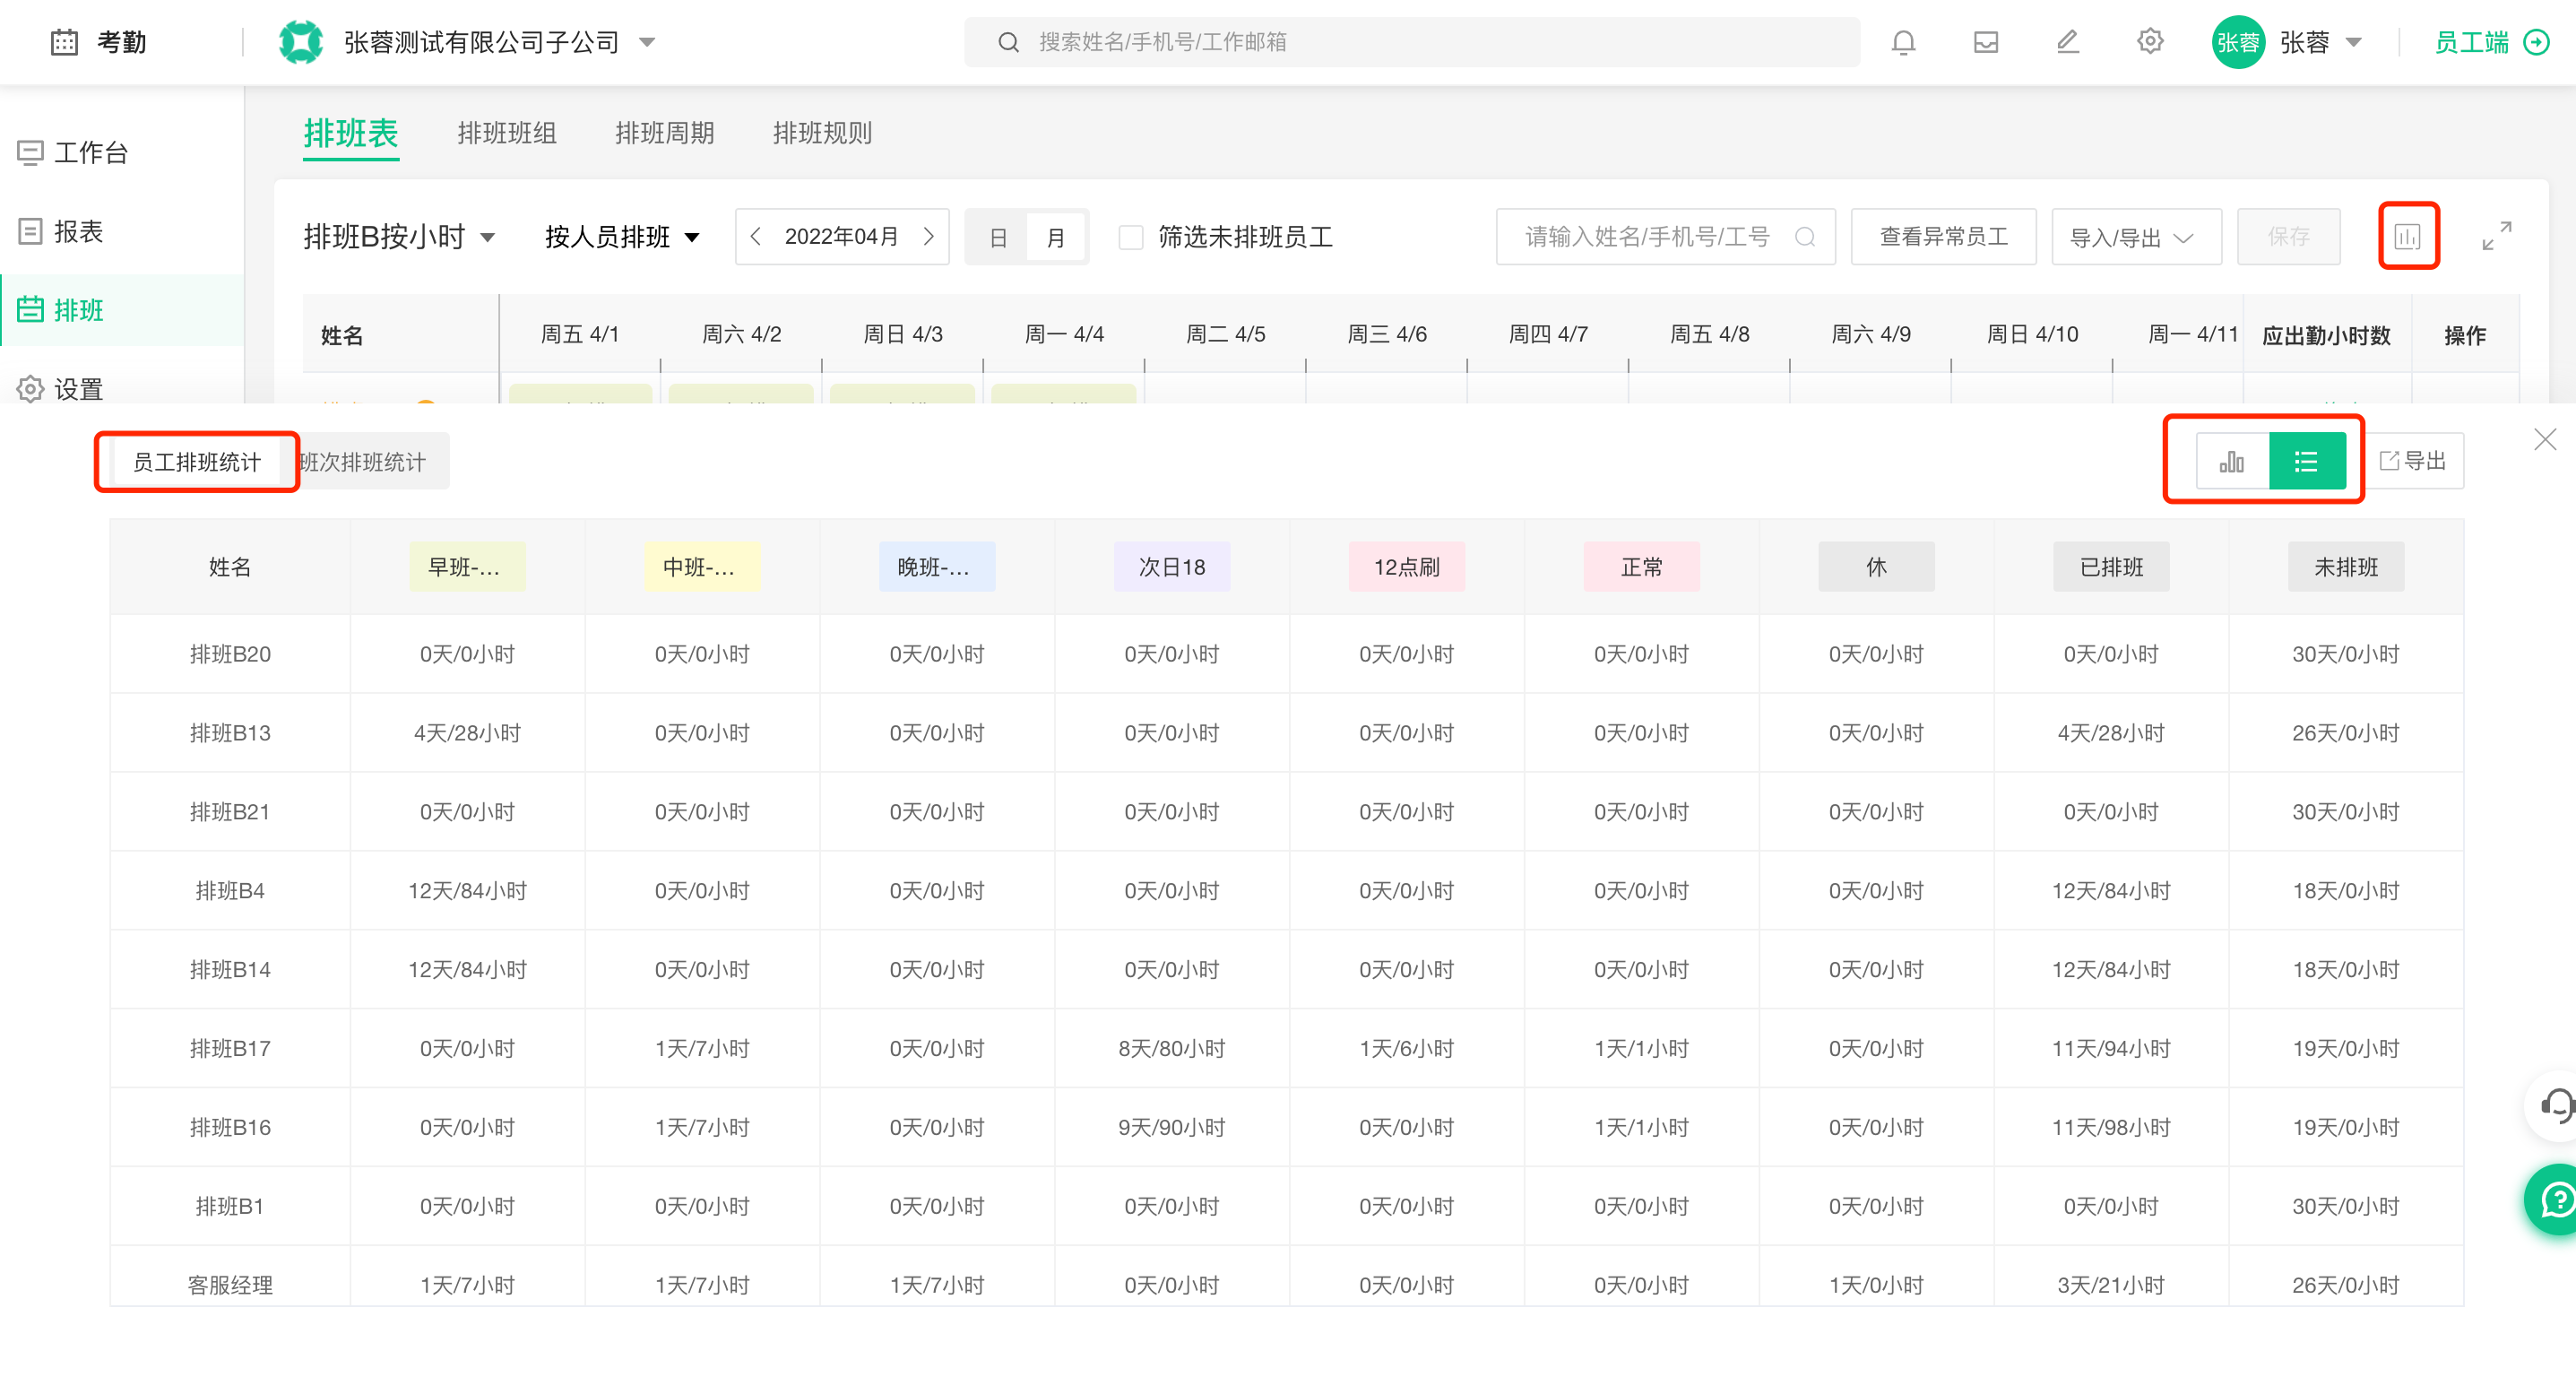Image resolution: width=2576 pixels, height=1377 pixels.
Task: Click the company logo icon
Action: [x=301, y=42]
